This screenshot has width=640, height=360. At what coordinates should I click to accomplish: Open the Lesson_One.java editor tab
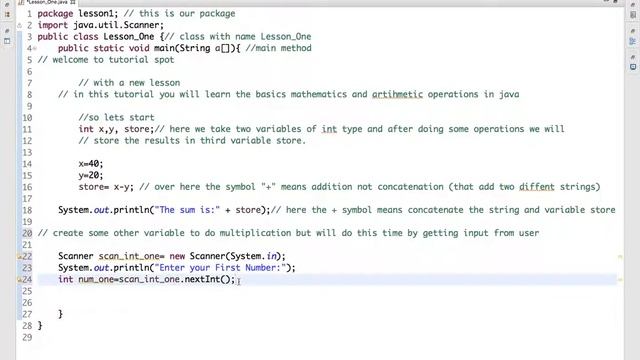click(46, 2)
